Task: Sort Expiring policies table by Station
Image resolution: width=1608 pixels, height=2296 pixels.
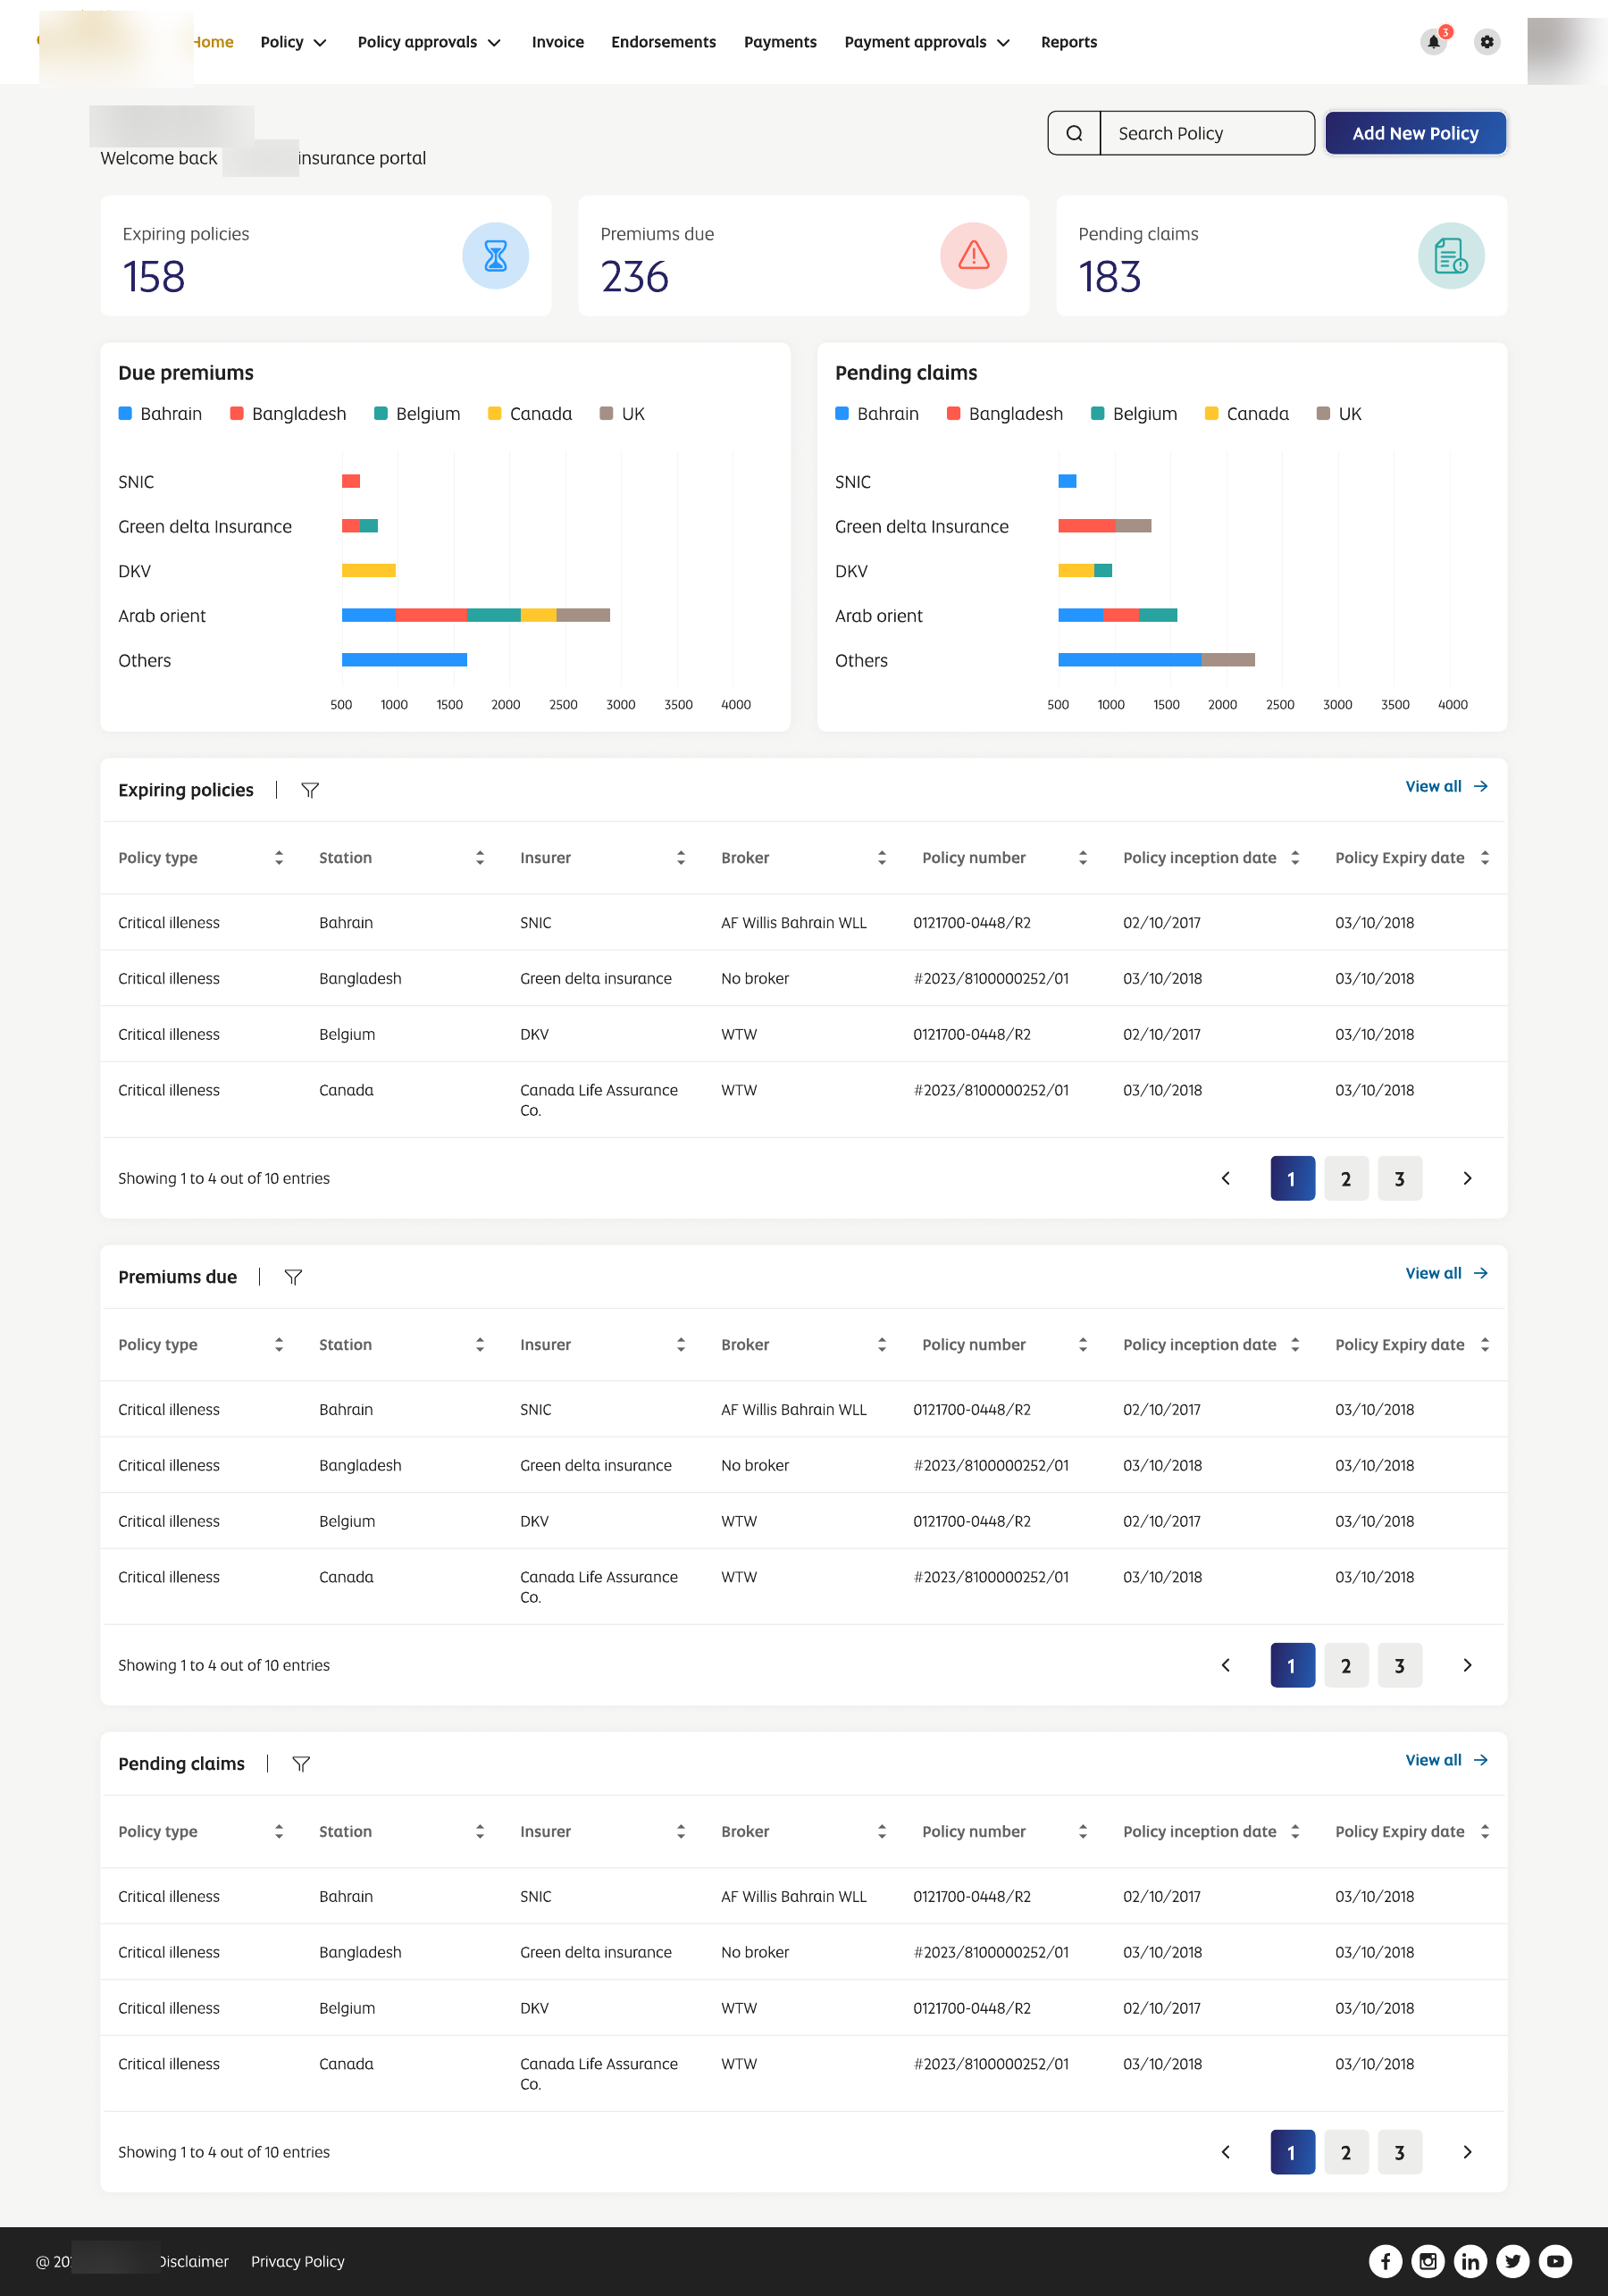Action: click(480, 858)
